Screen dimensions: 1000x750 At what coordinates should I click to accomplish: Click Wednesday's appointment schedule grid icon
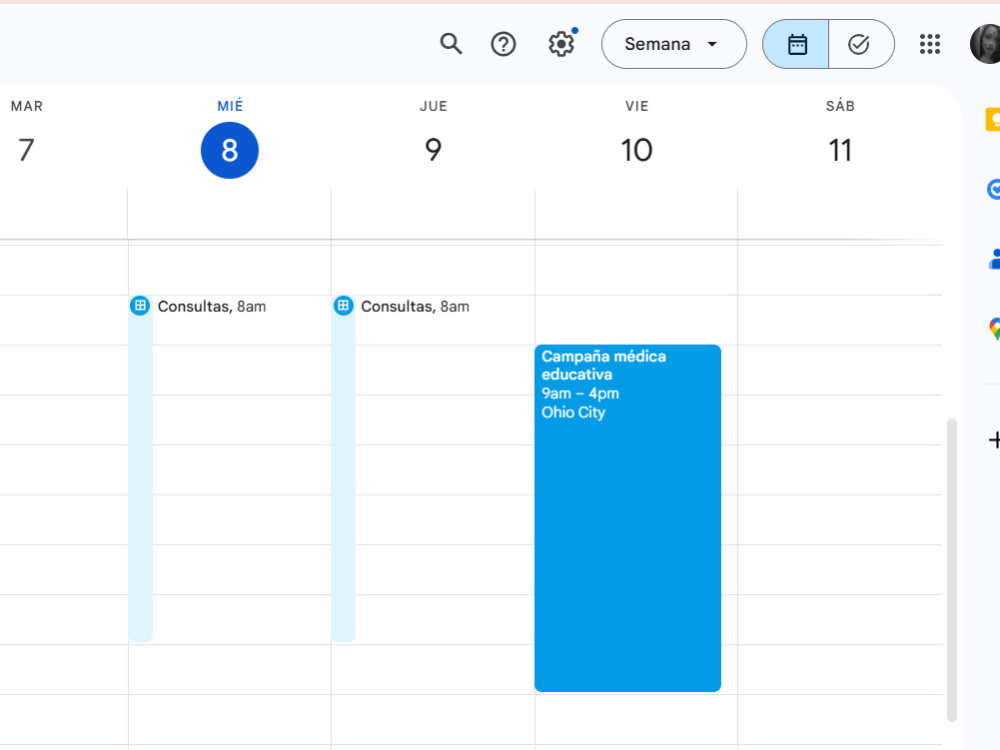(x=140, y=306)
